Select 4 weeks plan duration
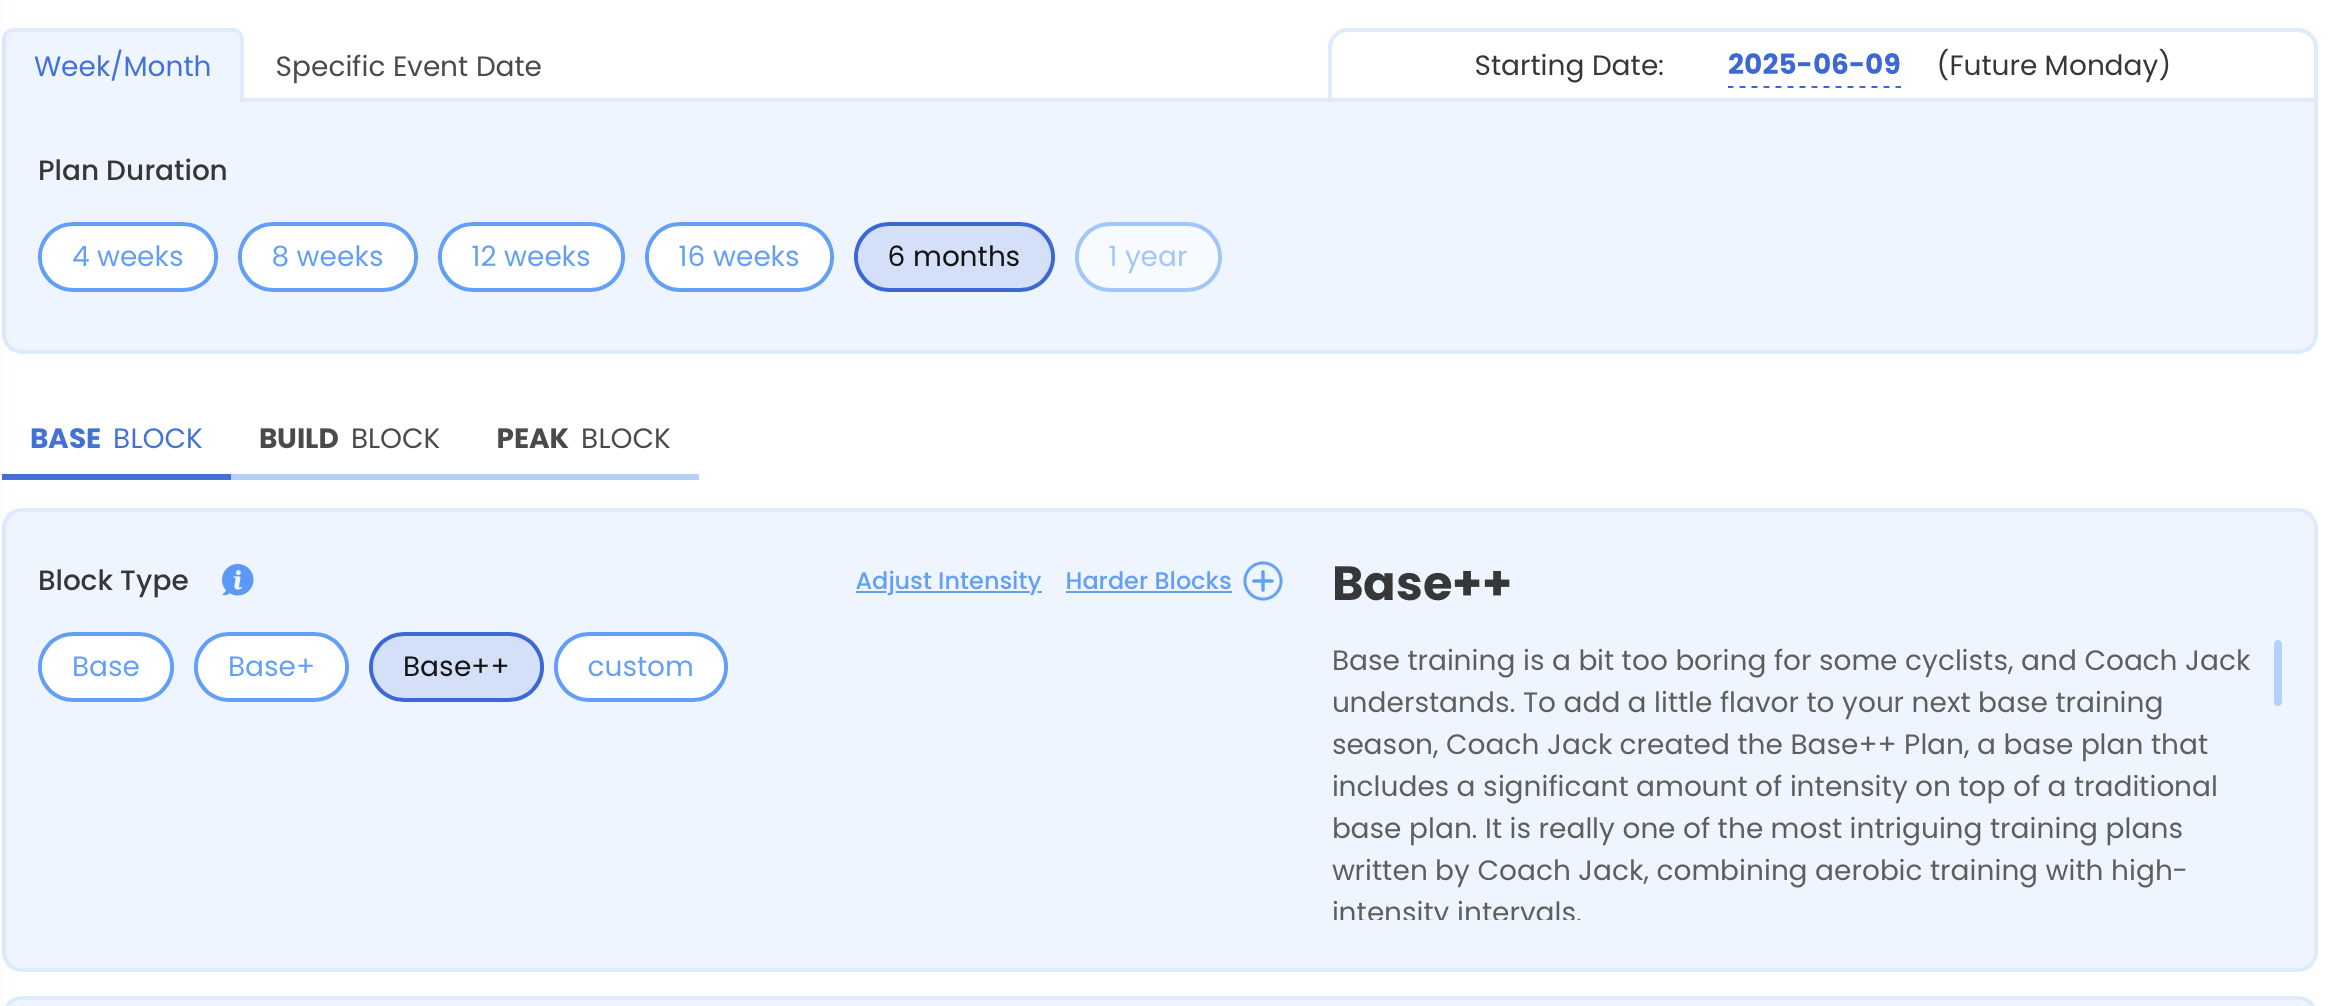The height and width of the screenshot is (1006, 2338). pos(128,257)
